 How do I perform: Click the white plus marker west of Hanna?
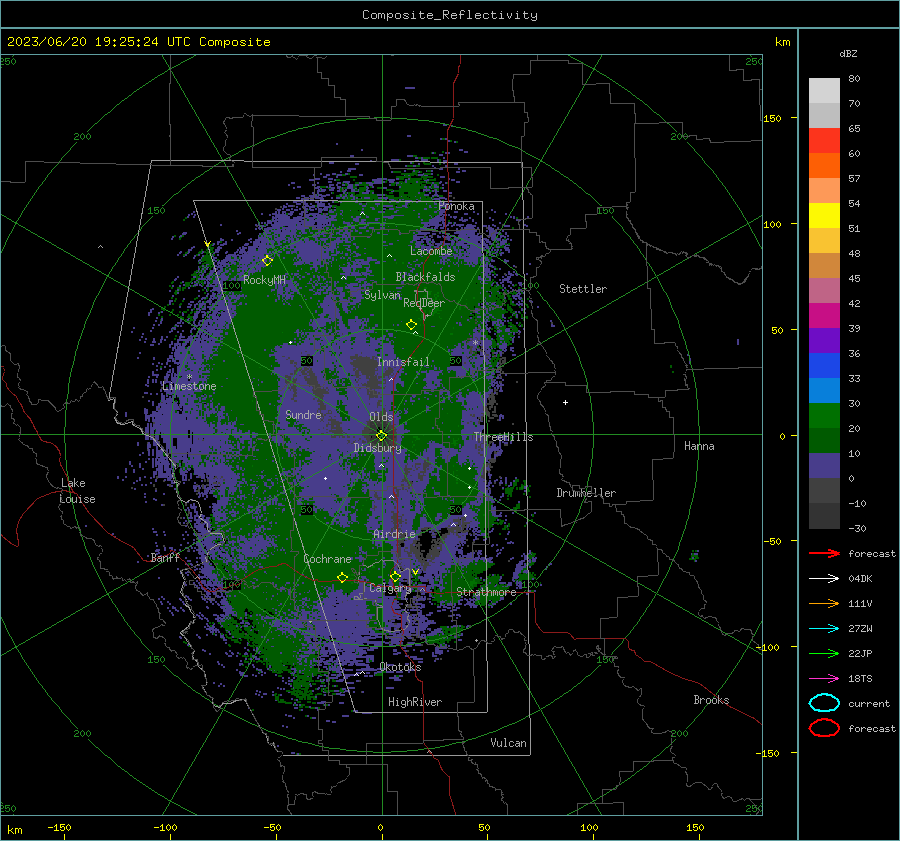[x=565, y=402]
